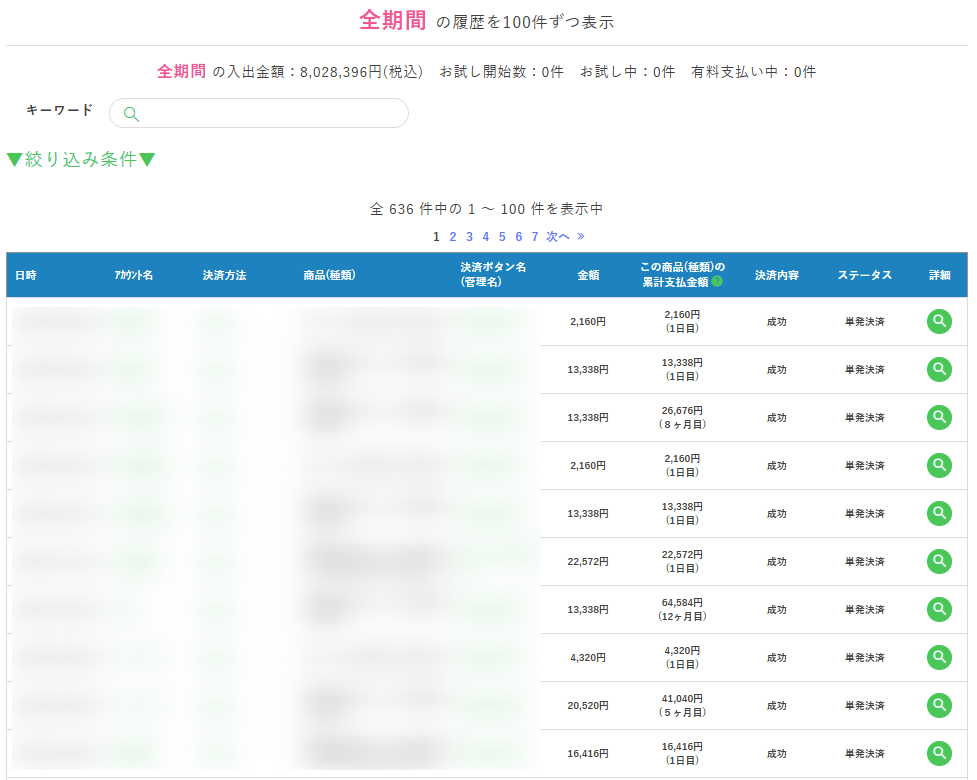Go to page 3 of results
977x780 pixels.
[x=469, y=237]
